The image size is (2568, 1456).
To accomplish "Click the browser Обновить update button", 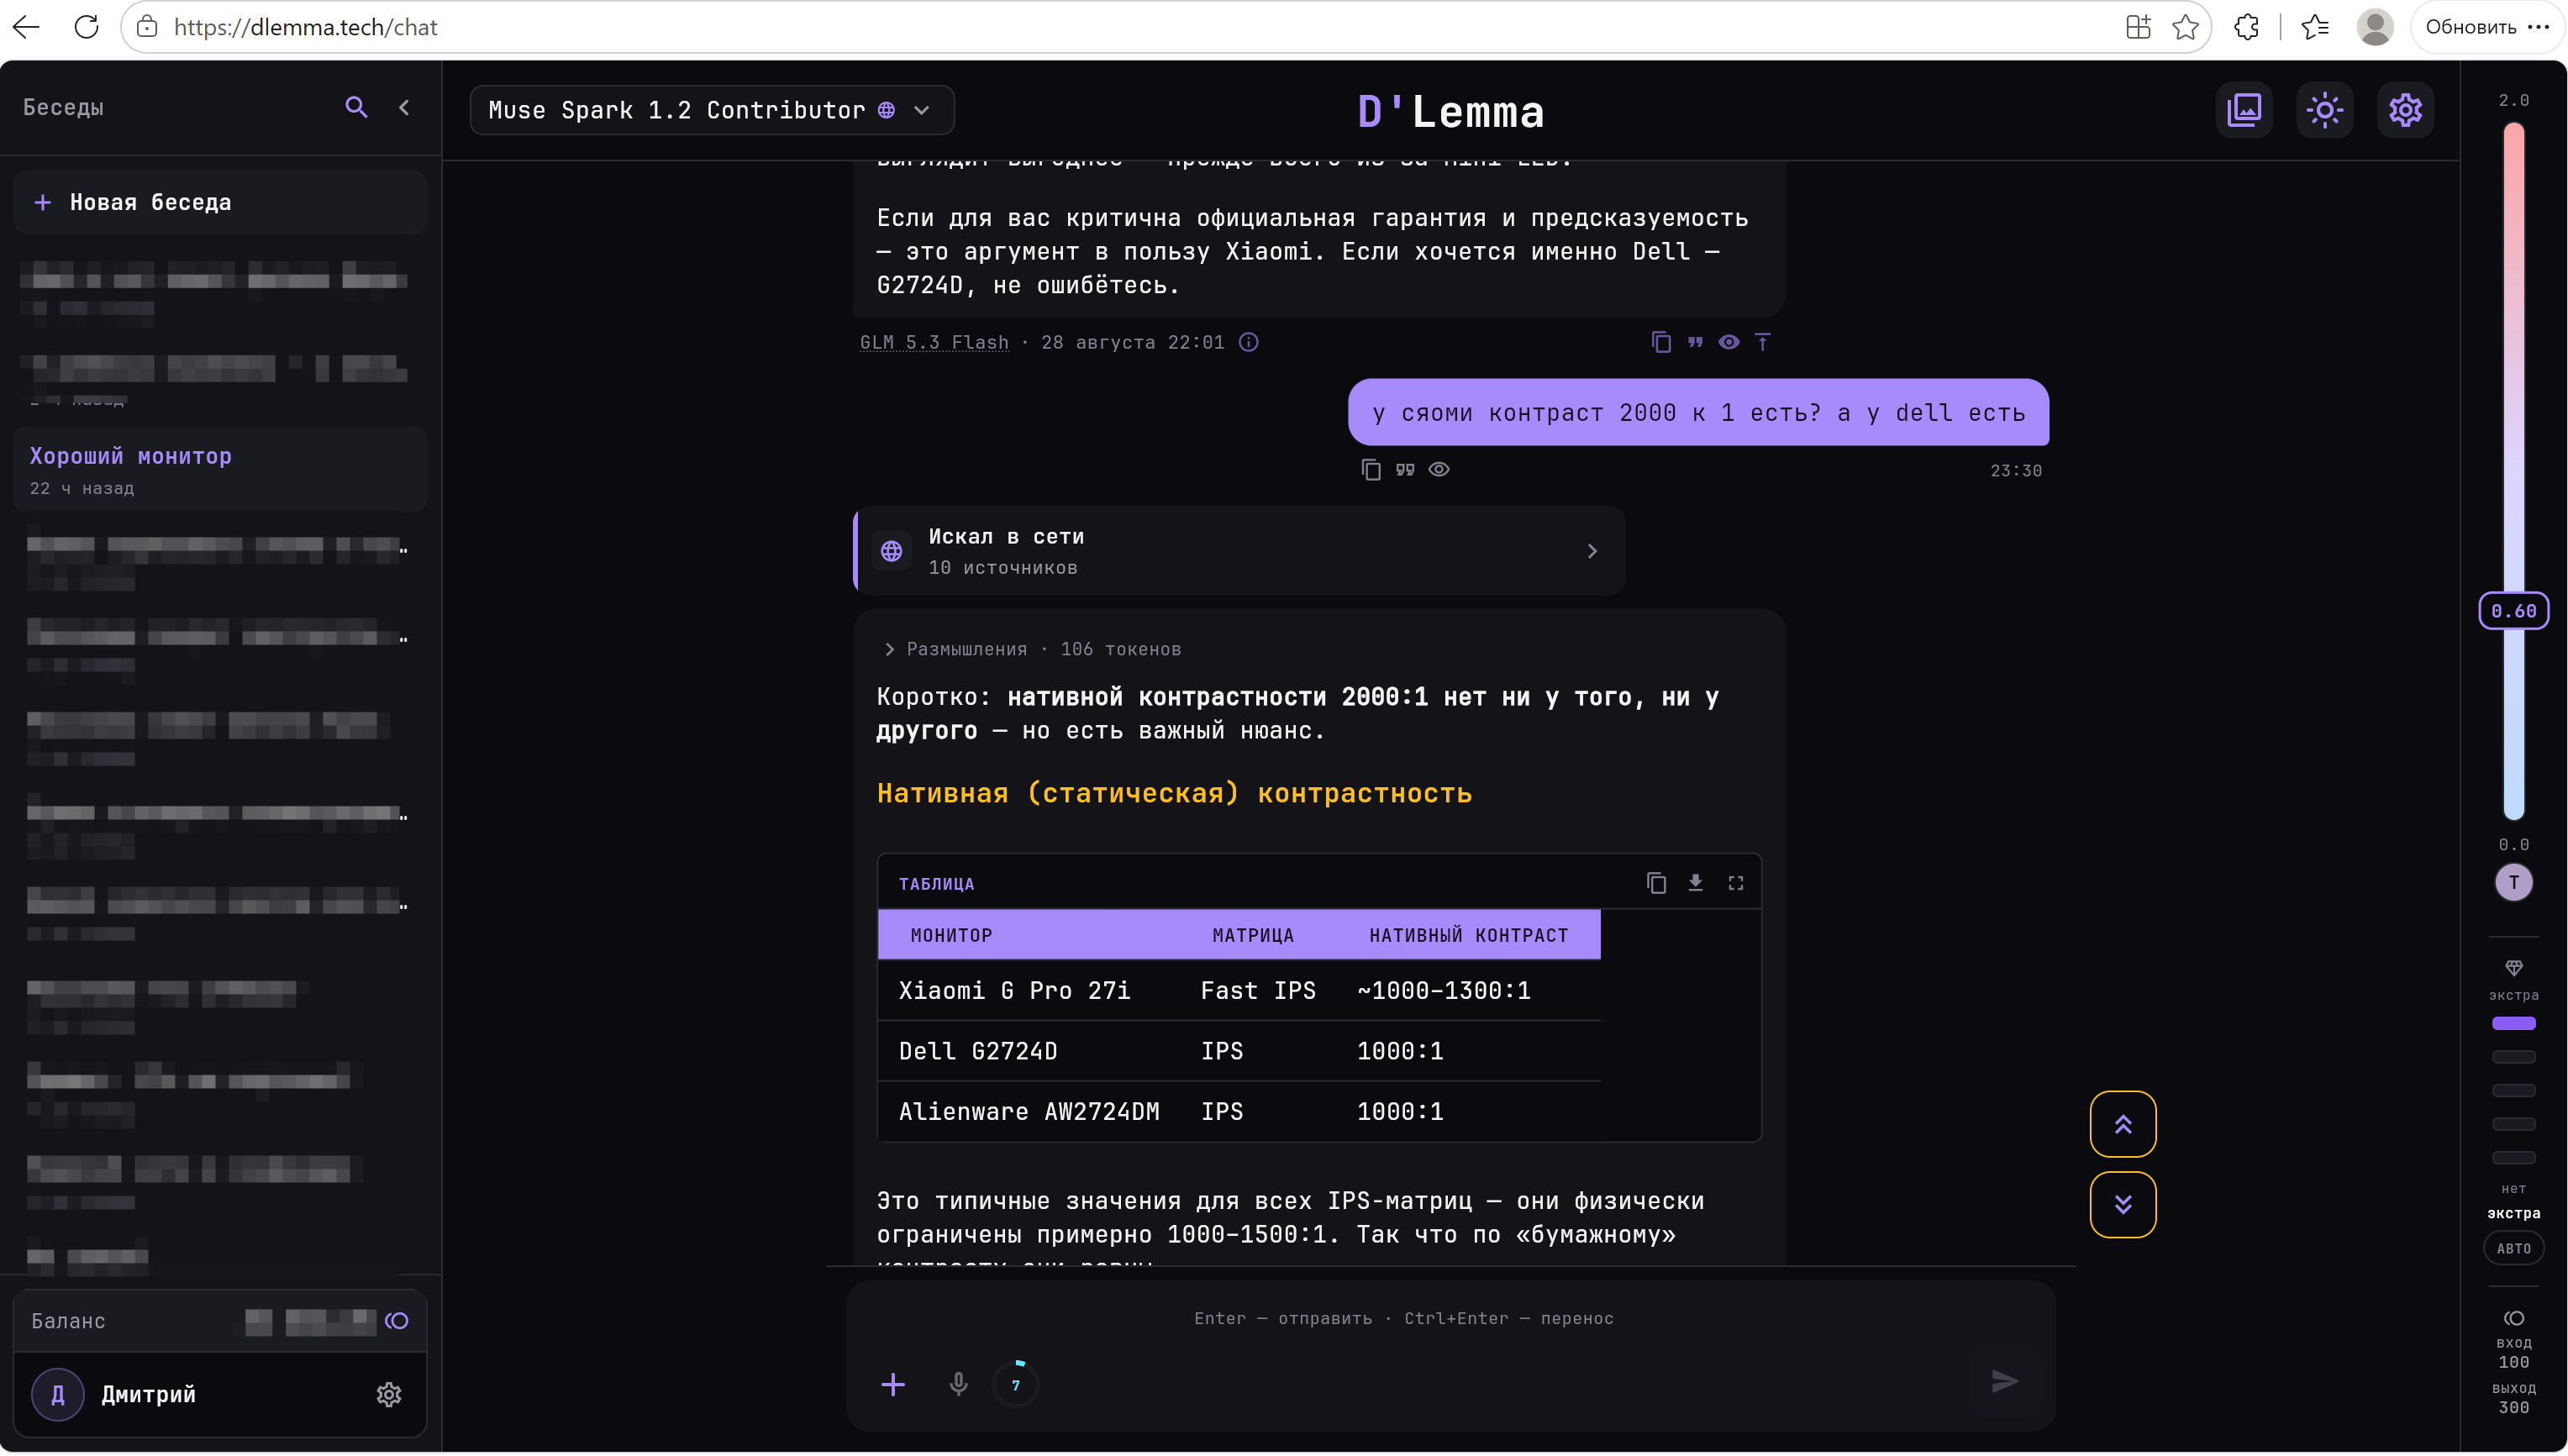I will [x=2487, y=27].
